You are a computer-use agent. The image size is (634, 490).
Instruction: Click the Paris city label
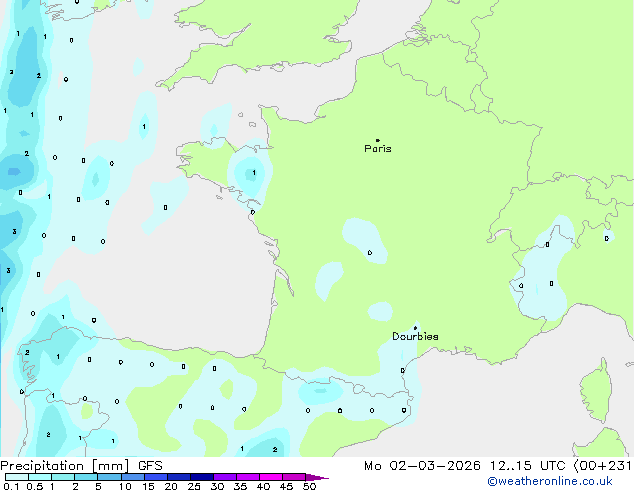click(378, 149)
